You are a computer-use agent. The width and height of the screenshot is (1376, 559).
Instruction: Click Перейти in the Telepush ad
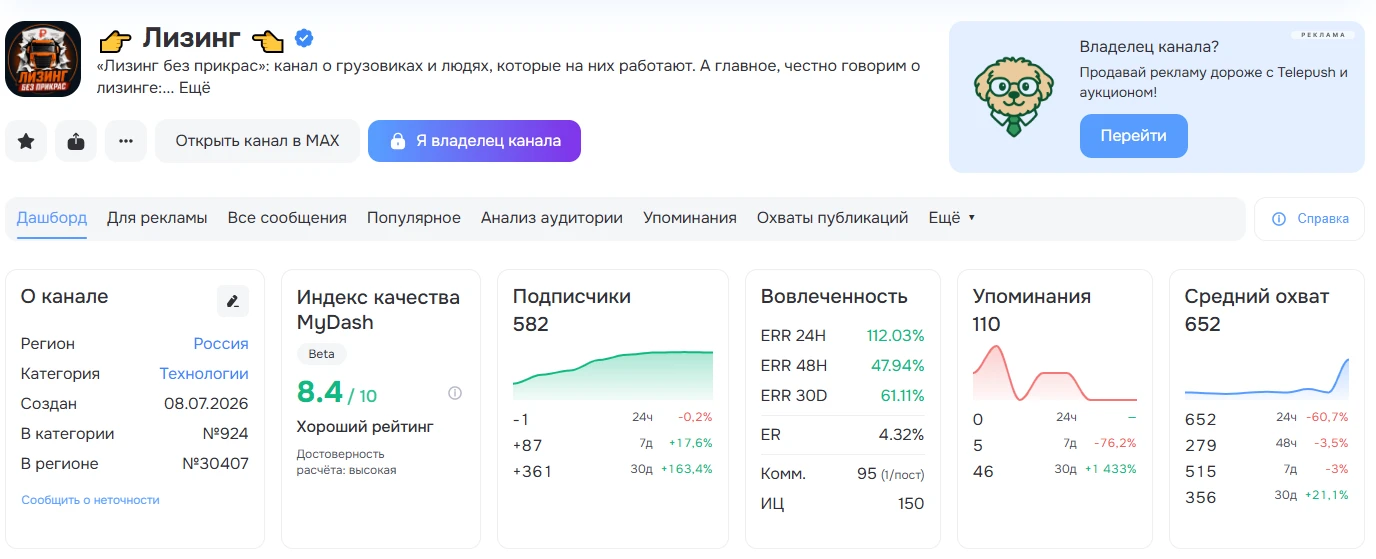coord(1133,136)
